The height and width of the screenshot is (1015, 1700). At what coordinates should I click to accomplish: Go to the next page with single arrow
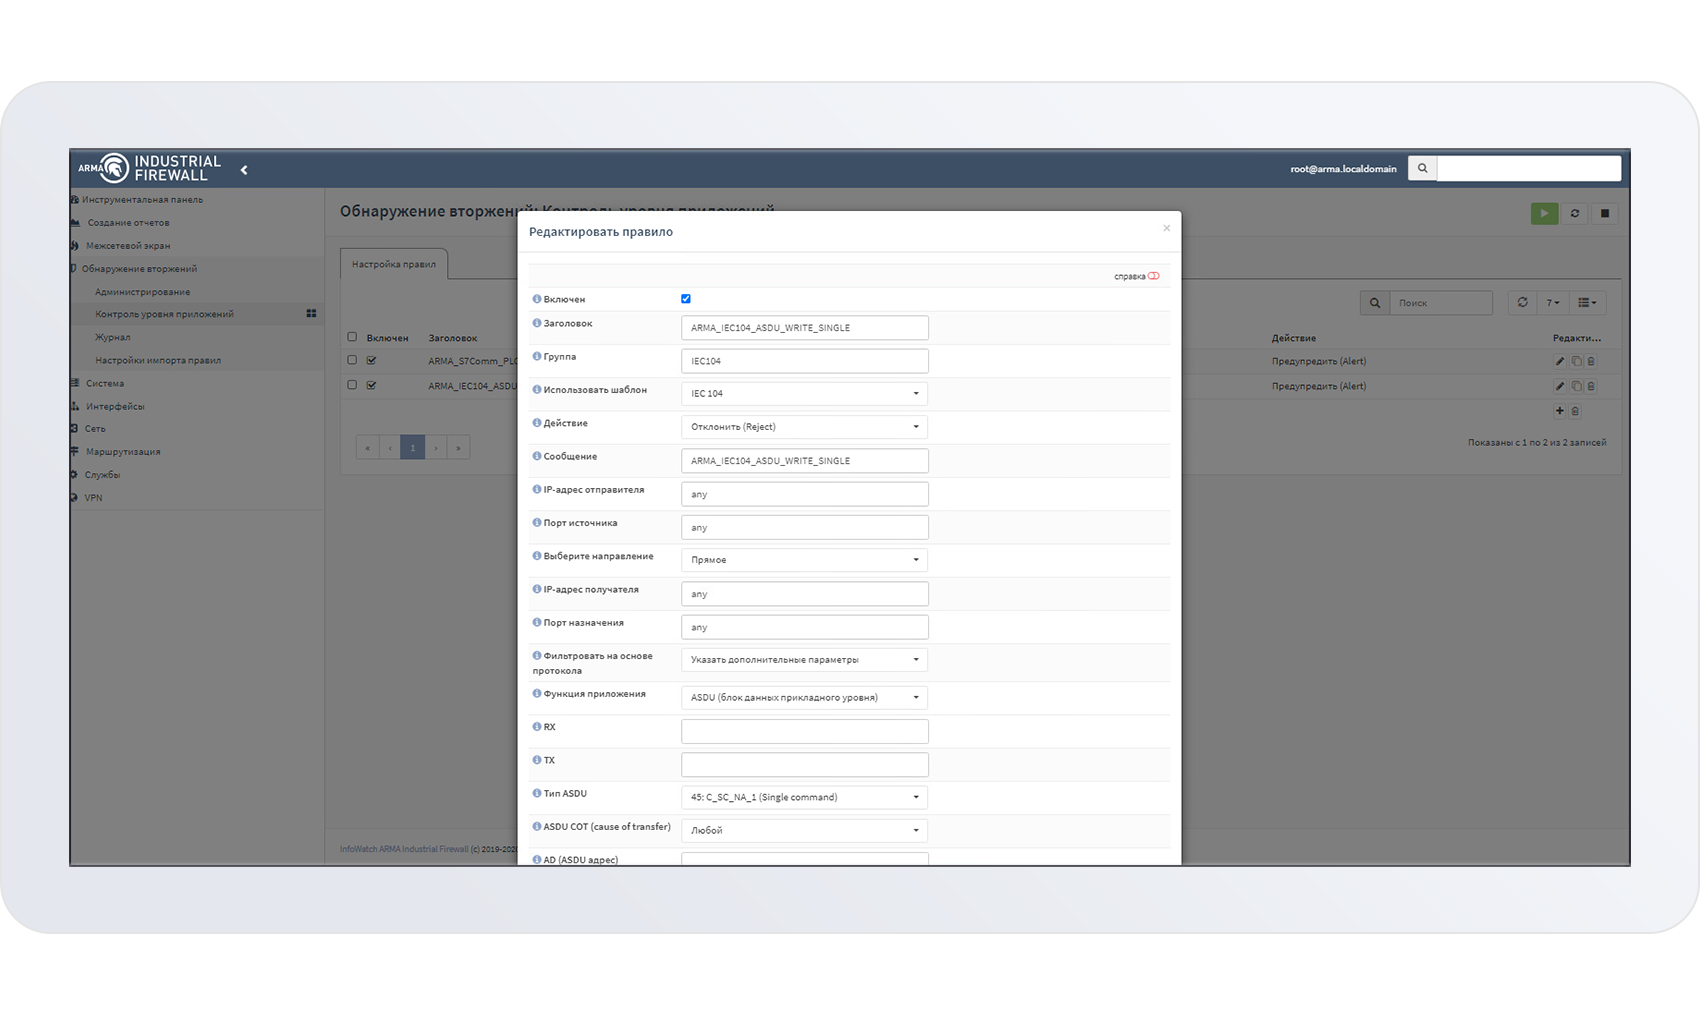[x=436, y=447]
